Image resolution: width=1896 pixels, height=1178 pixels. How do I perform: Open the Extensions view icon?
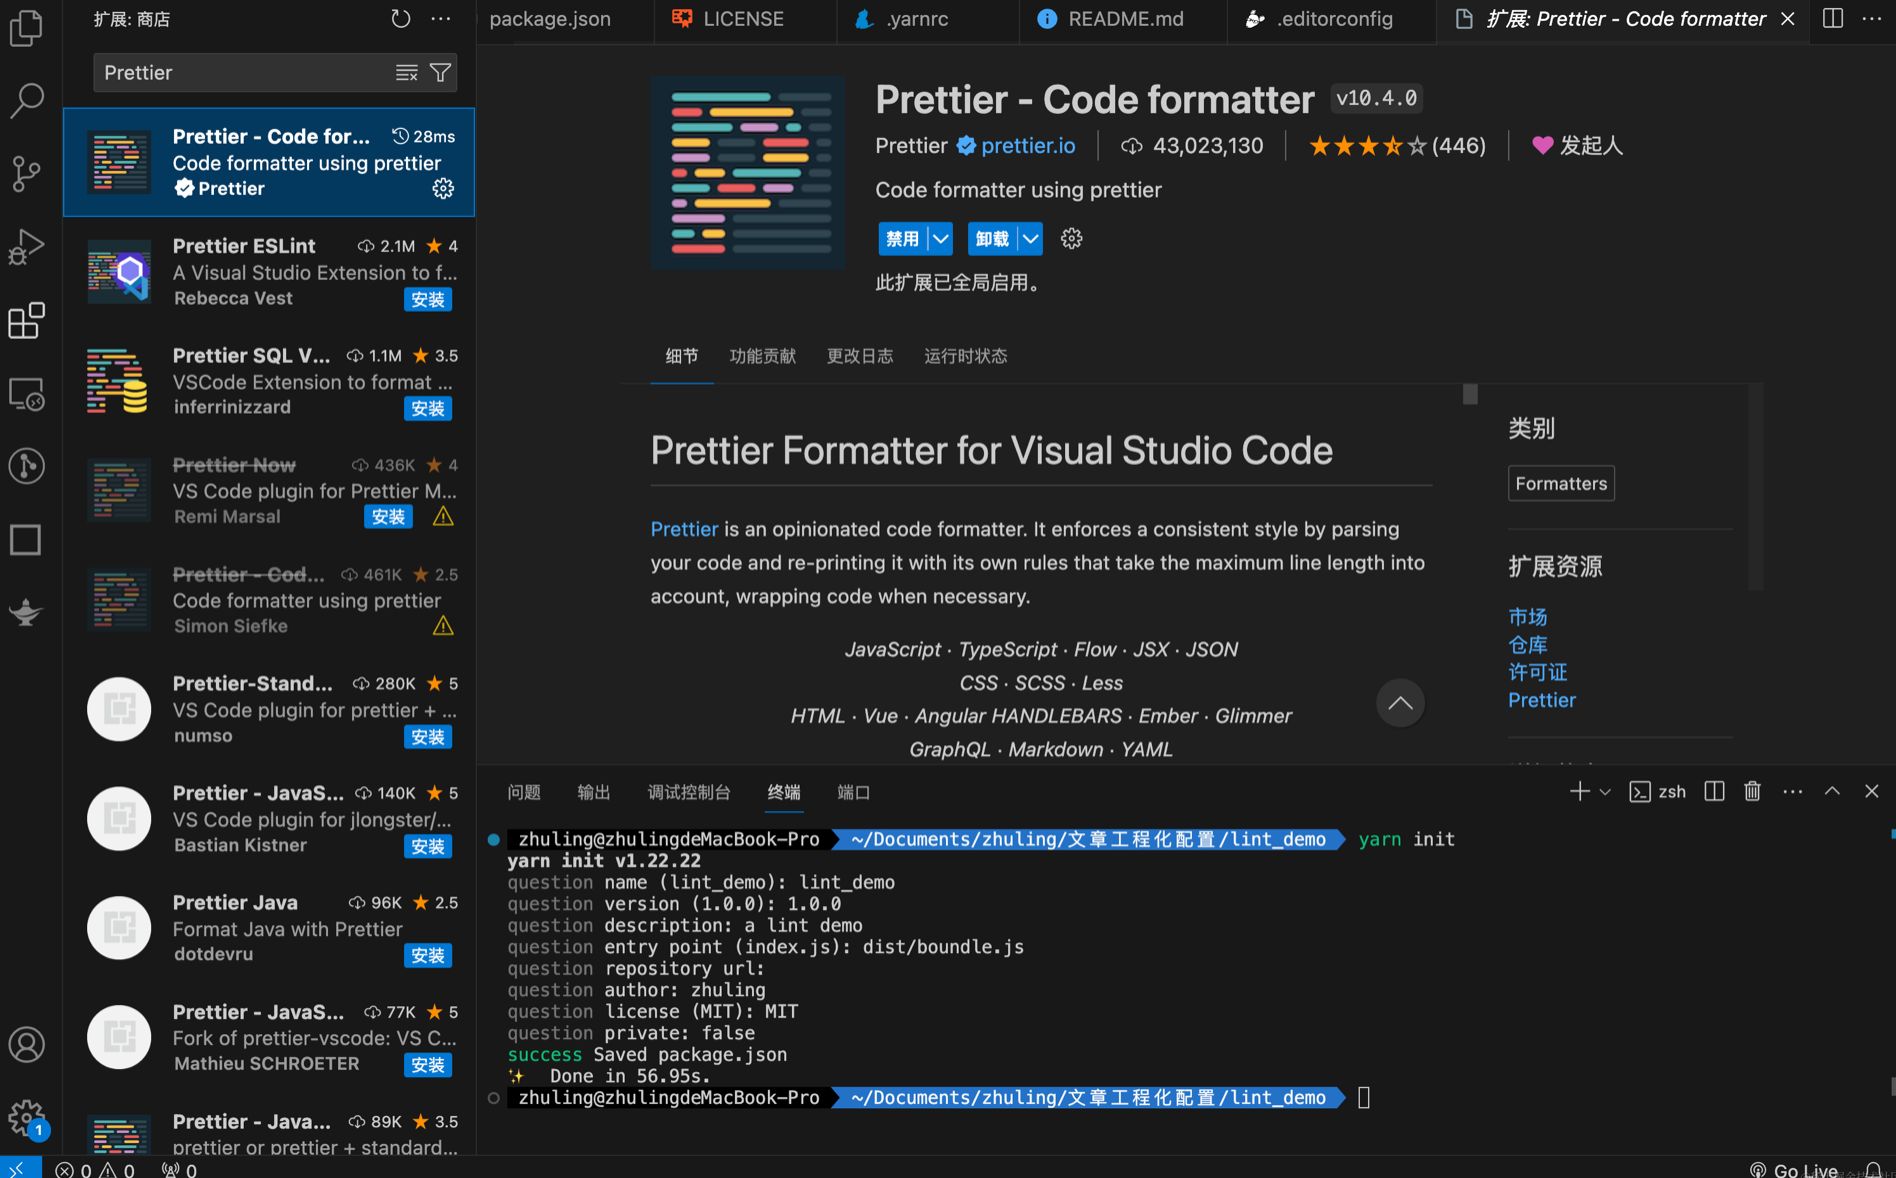click(x=26, y=320)
